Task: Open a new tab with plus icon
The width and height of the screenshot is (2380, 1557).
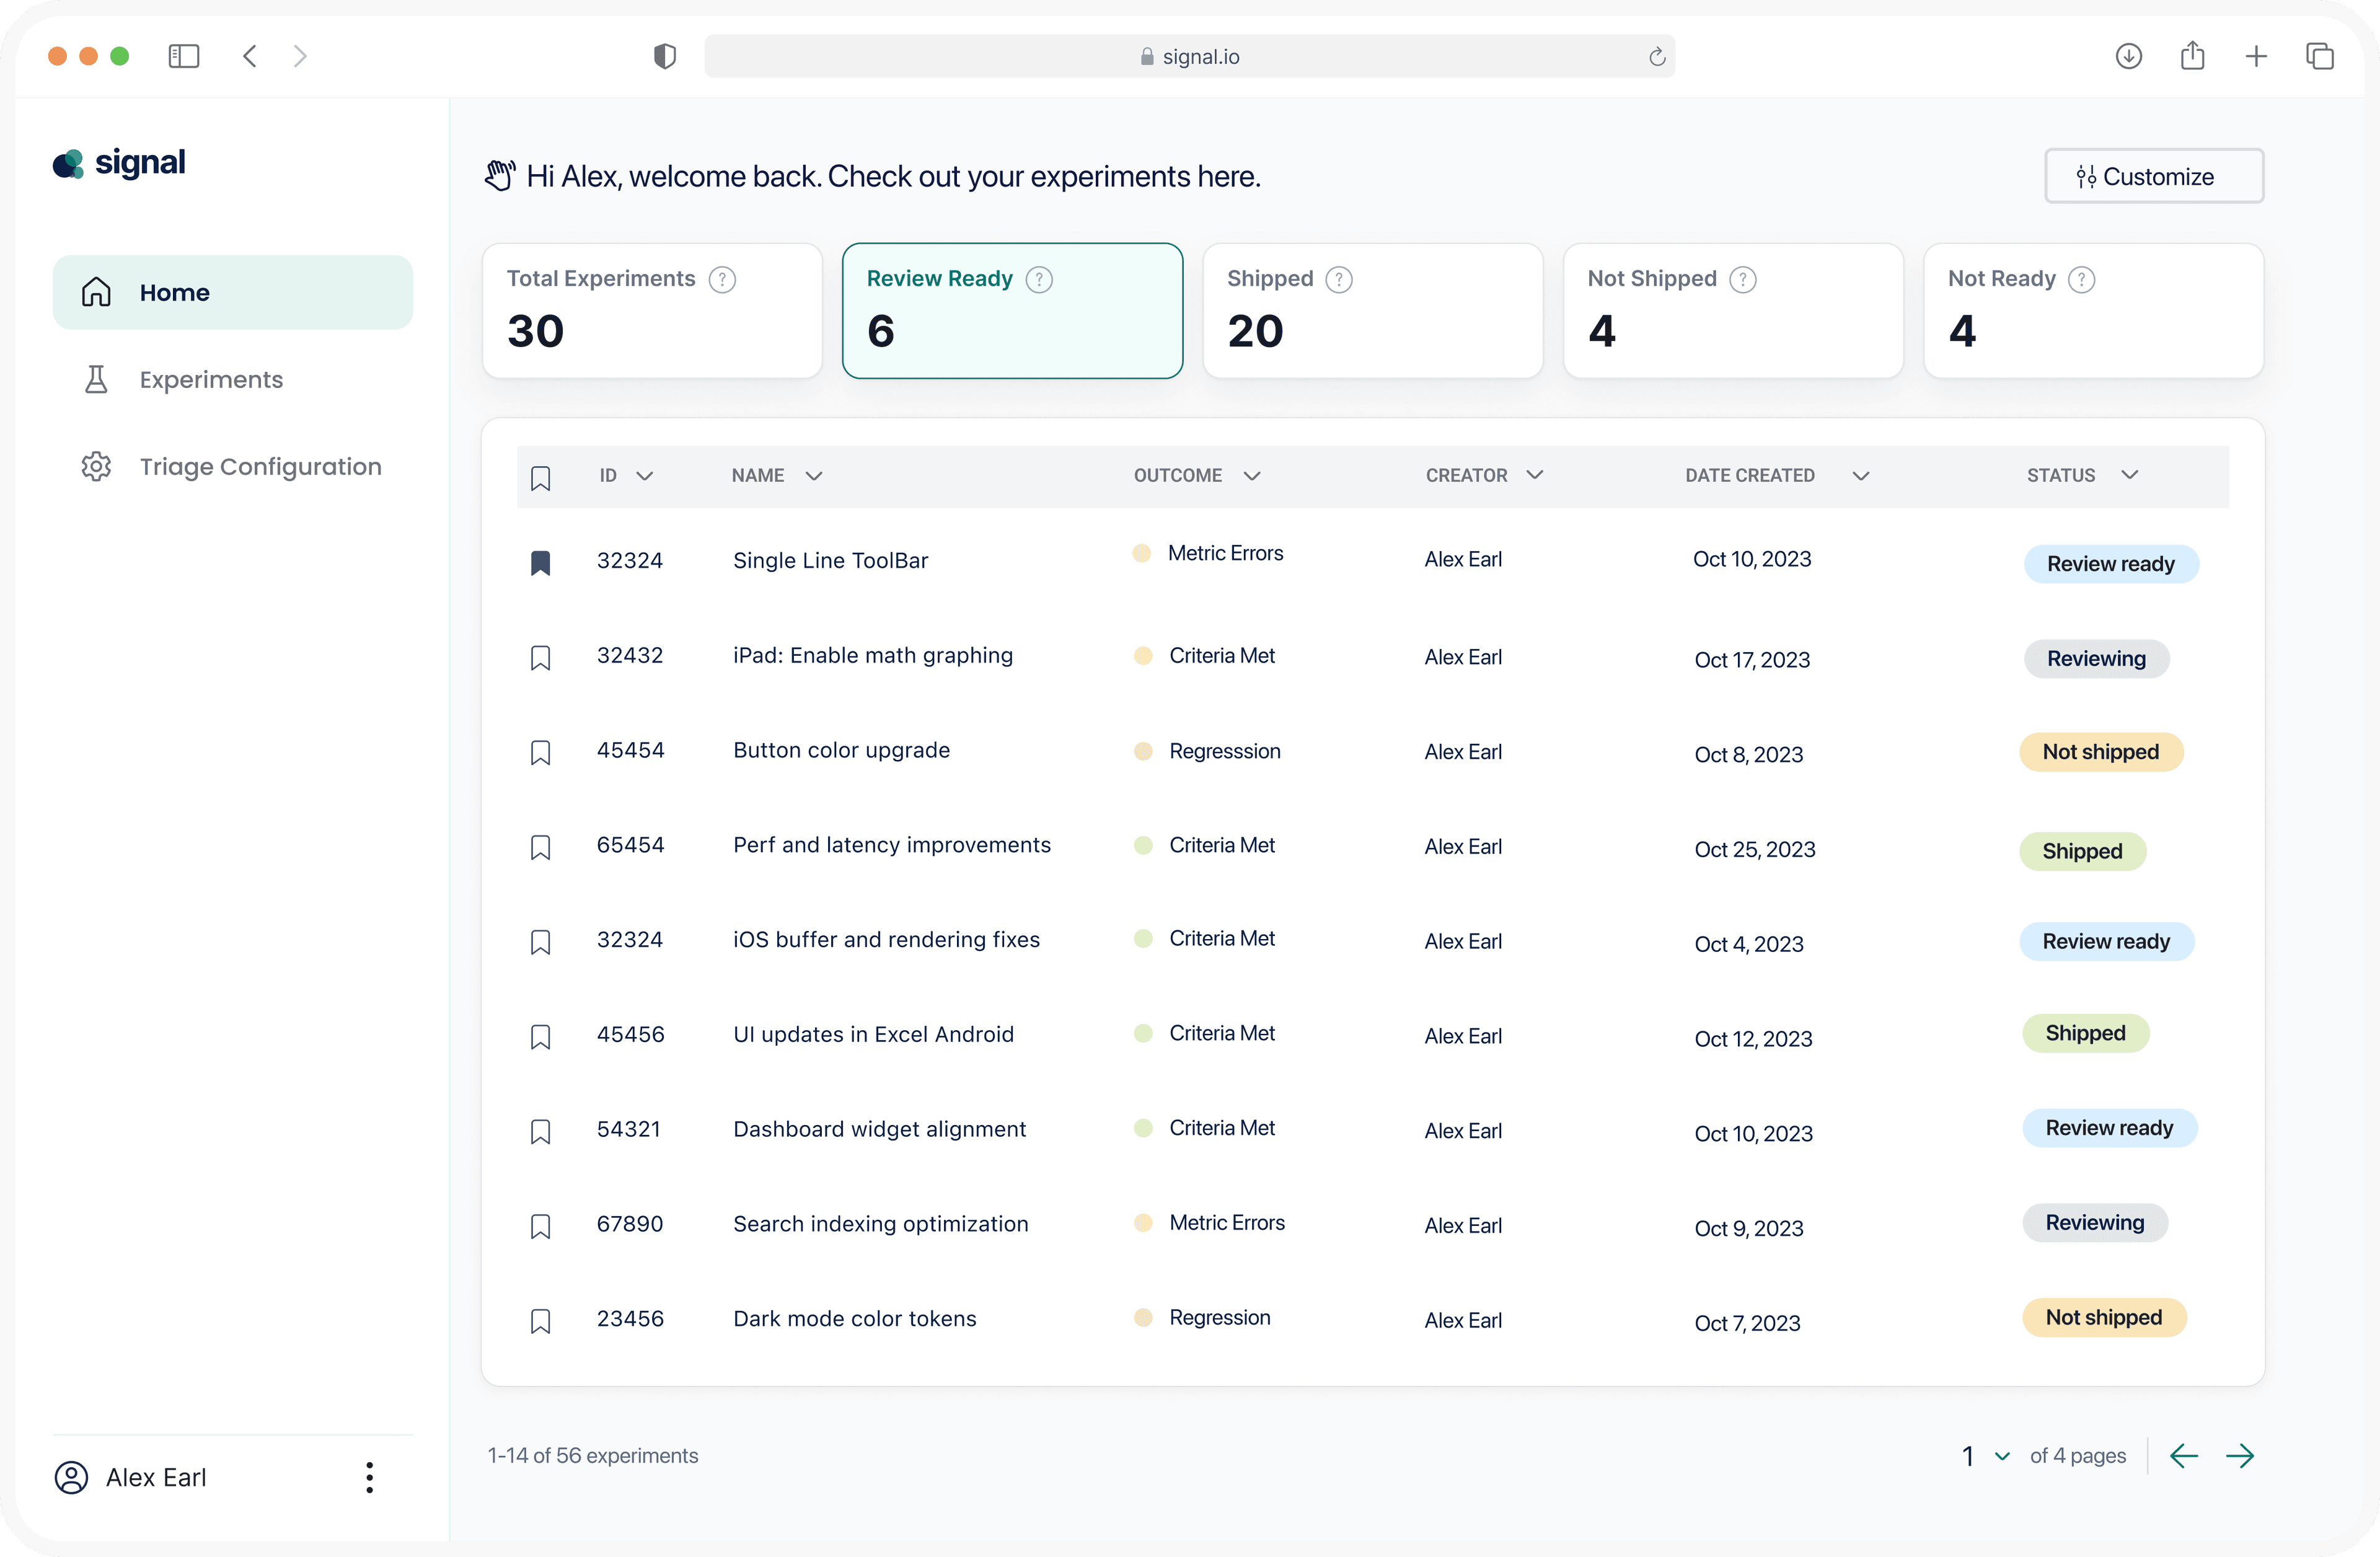Action: click(x=2256, y=56)
